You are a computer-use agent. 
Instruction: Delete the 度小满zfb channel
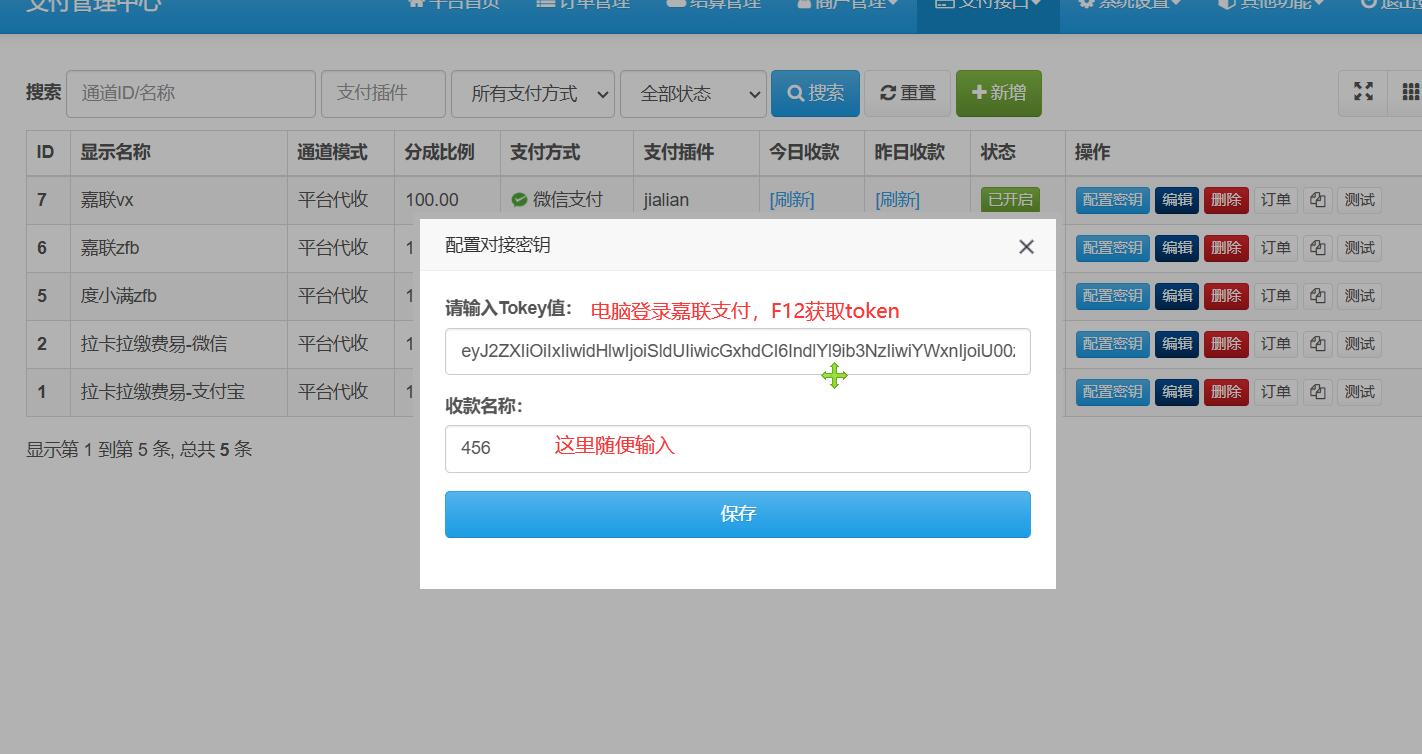pos(1226,296)
